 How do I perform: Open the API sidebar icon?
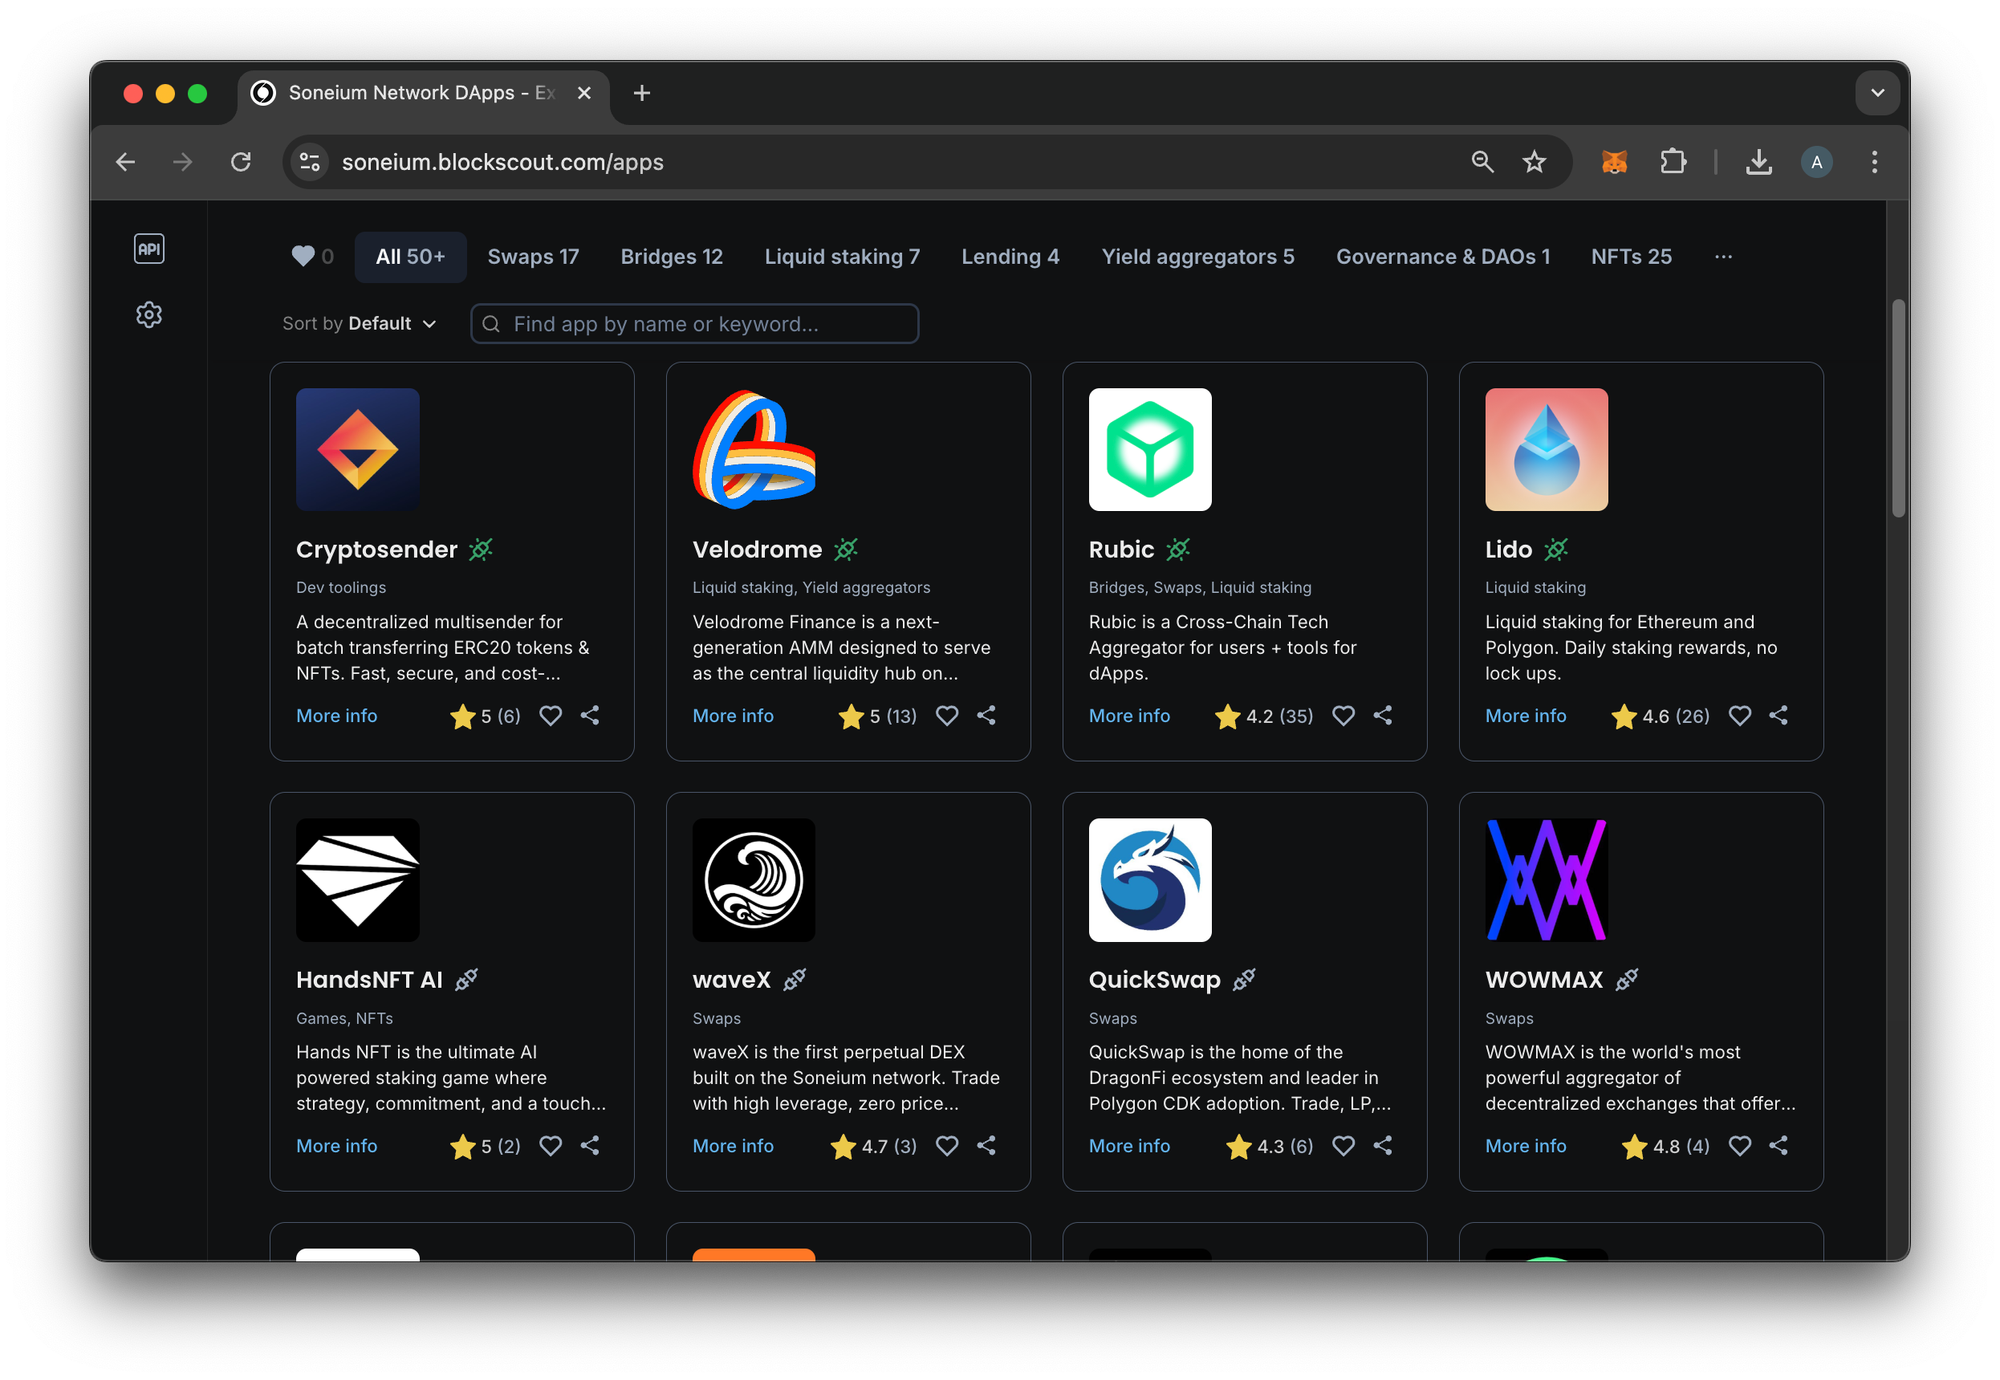click(x=149, y=249)
